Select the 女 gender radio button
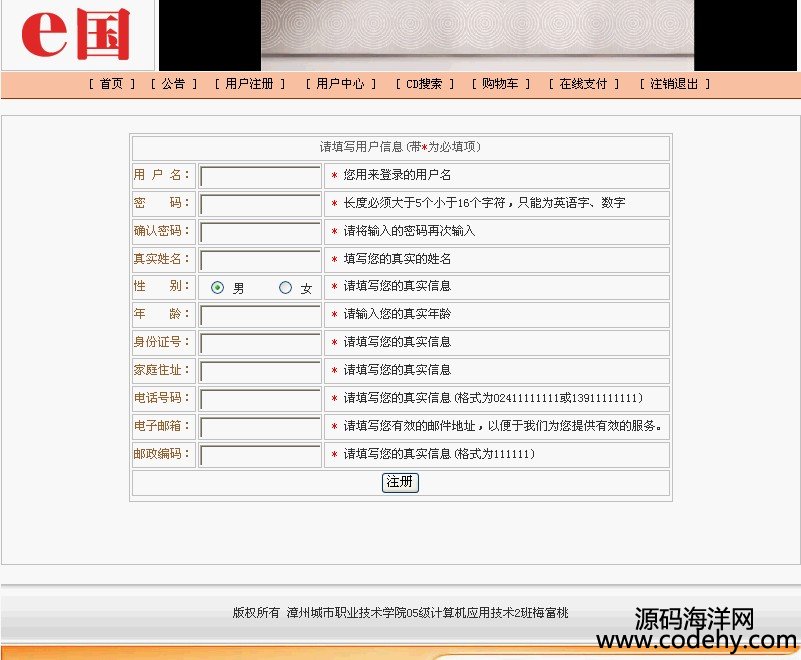Image resolution: width=801 pixels, height=660 pixels. (x=285, y=288)
